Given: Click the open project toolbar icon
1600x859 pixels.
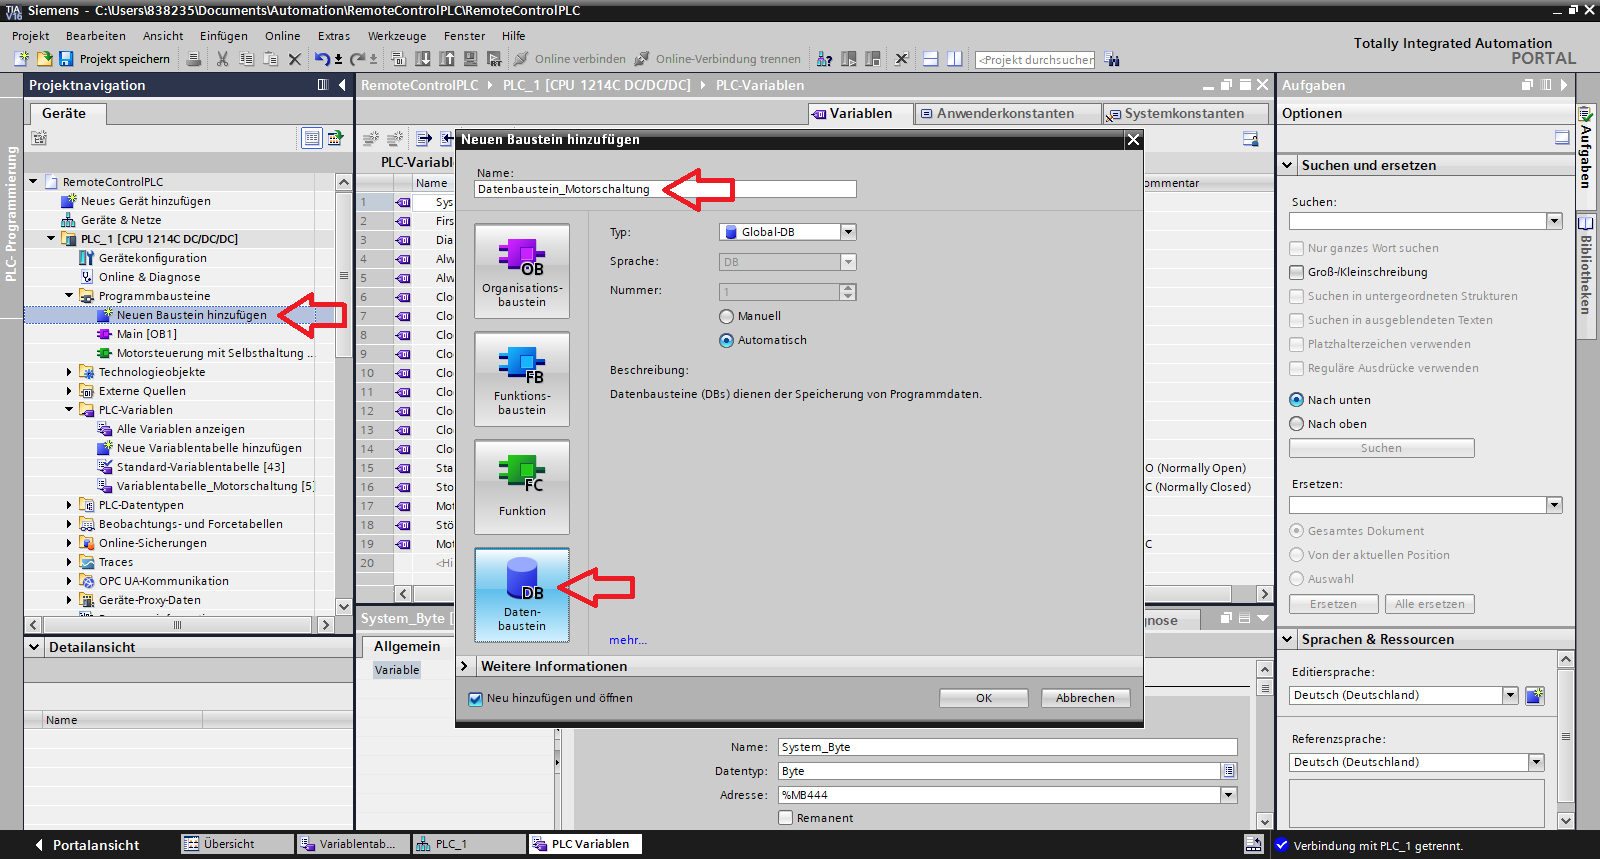Looking at the screenshot, I should pos(43,59).
